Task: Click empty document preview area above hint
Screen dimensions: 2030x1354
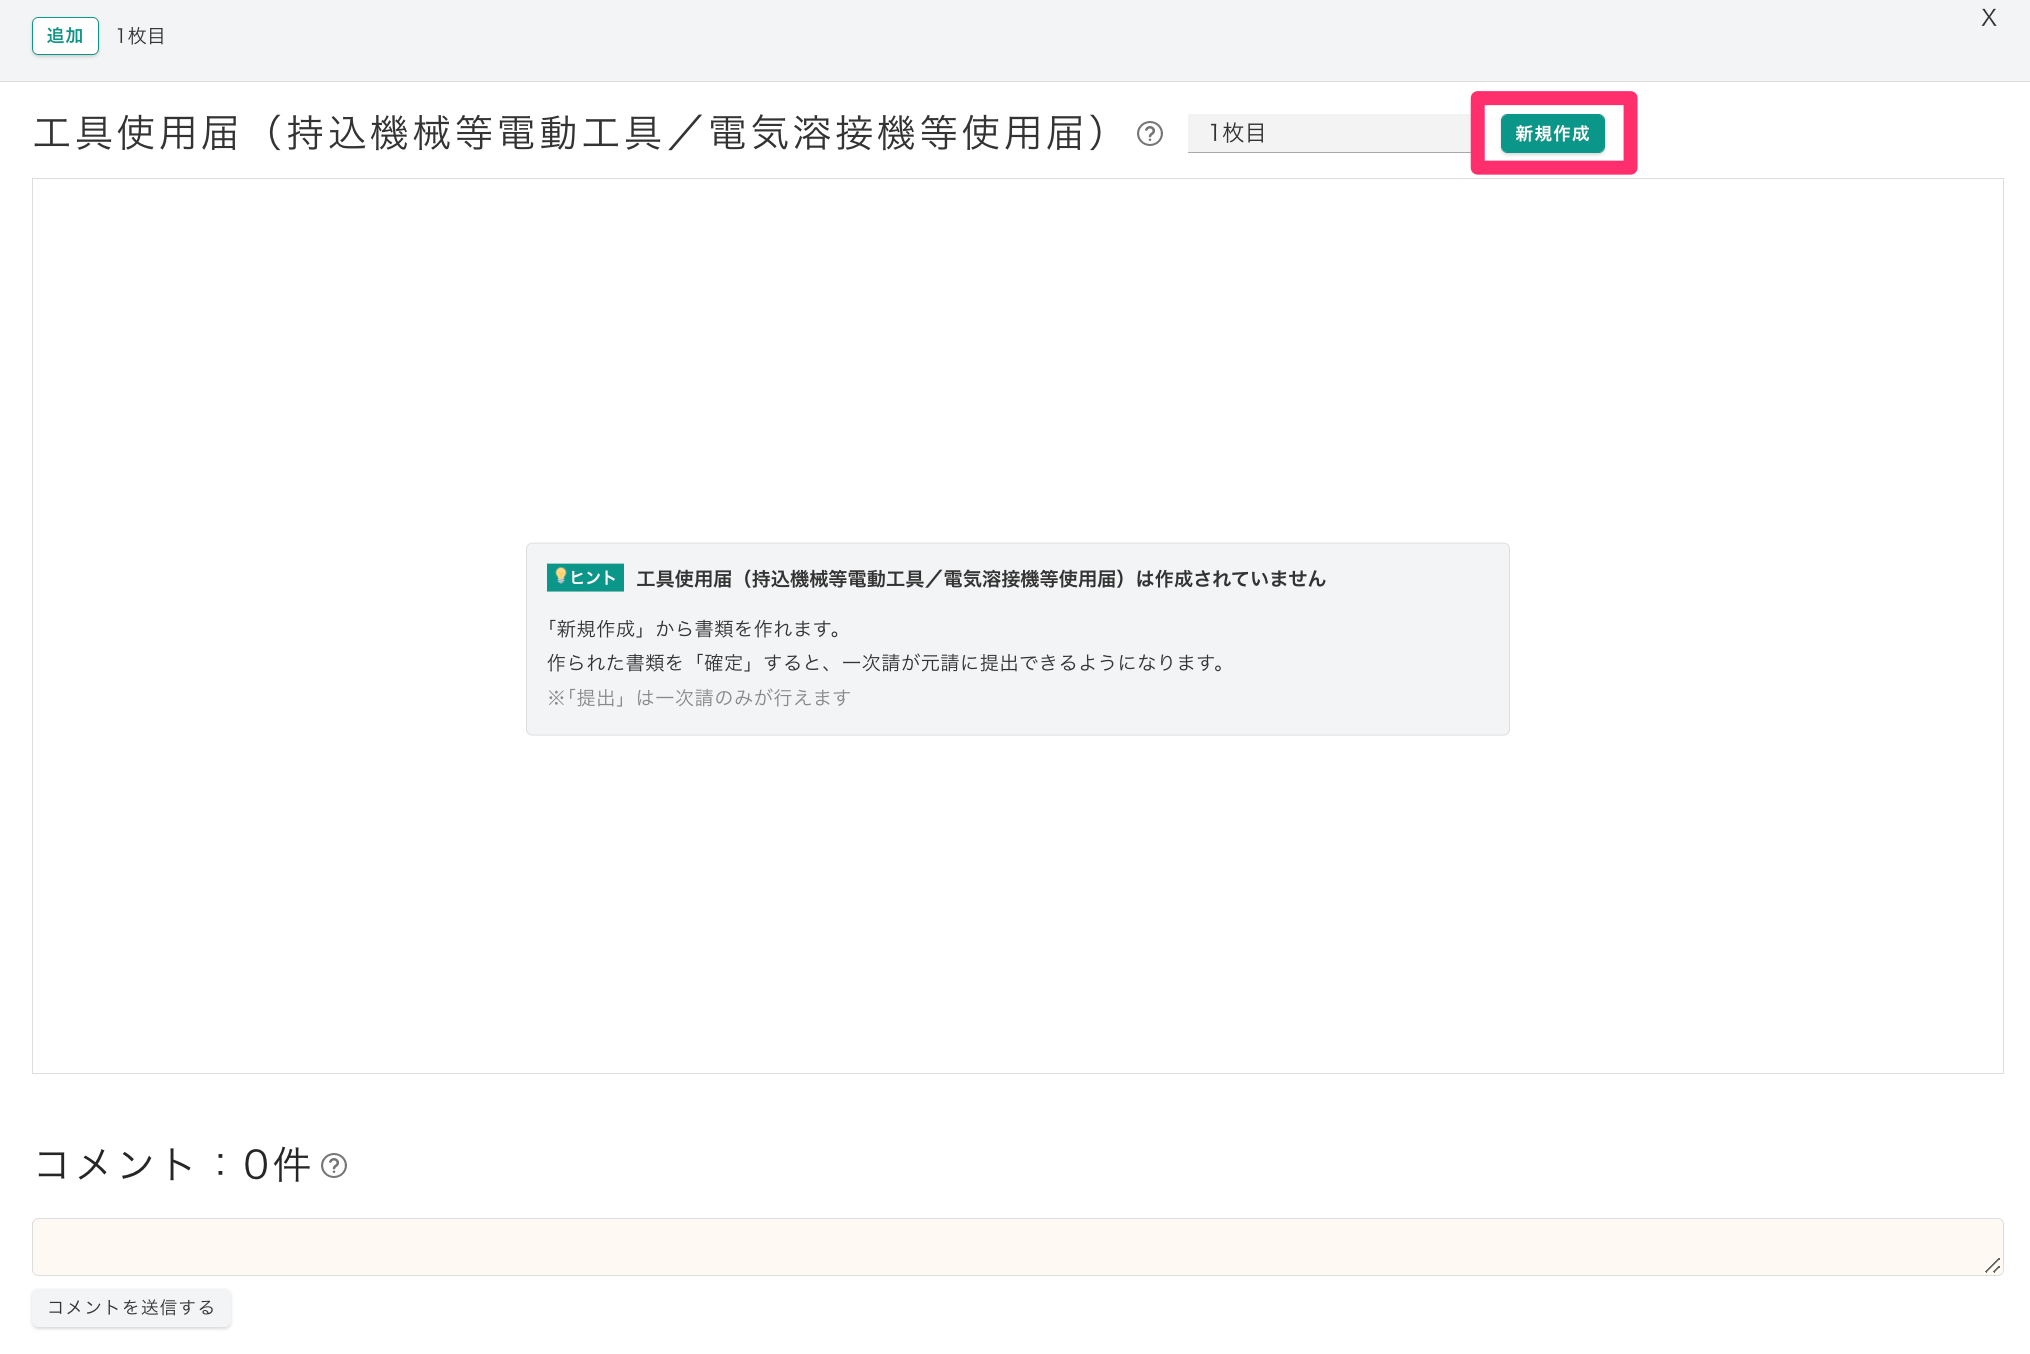Action: (x=1017, y=360)
